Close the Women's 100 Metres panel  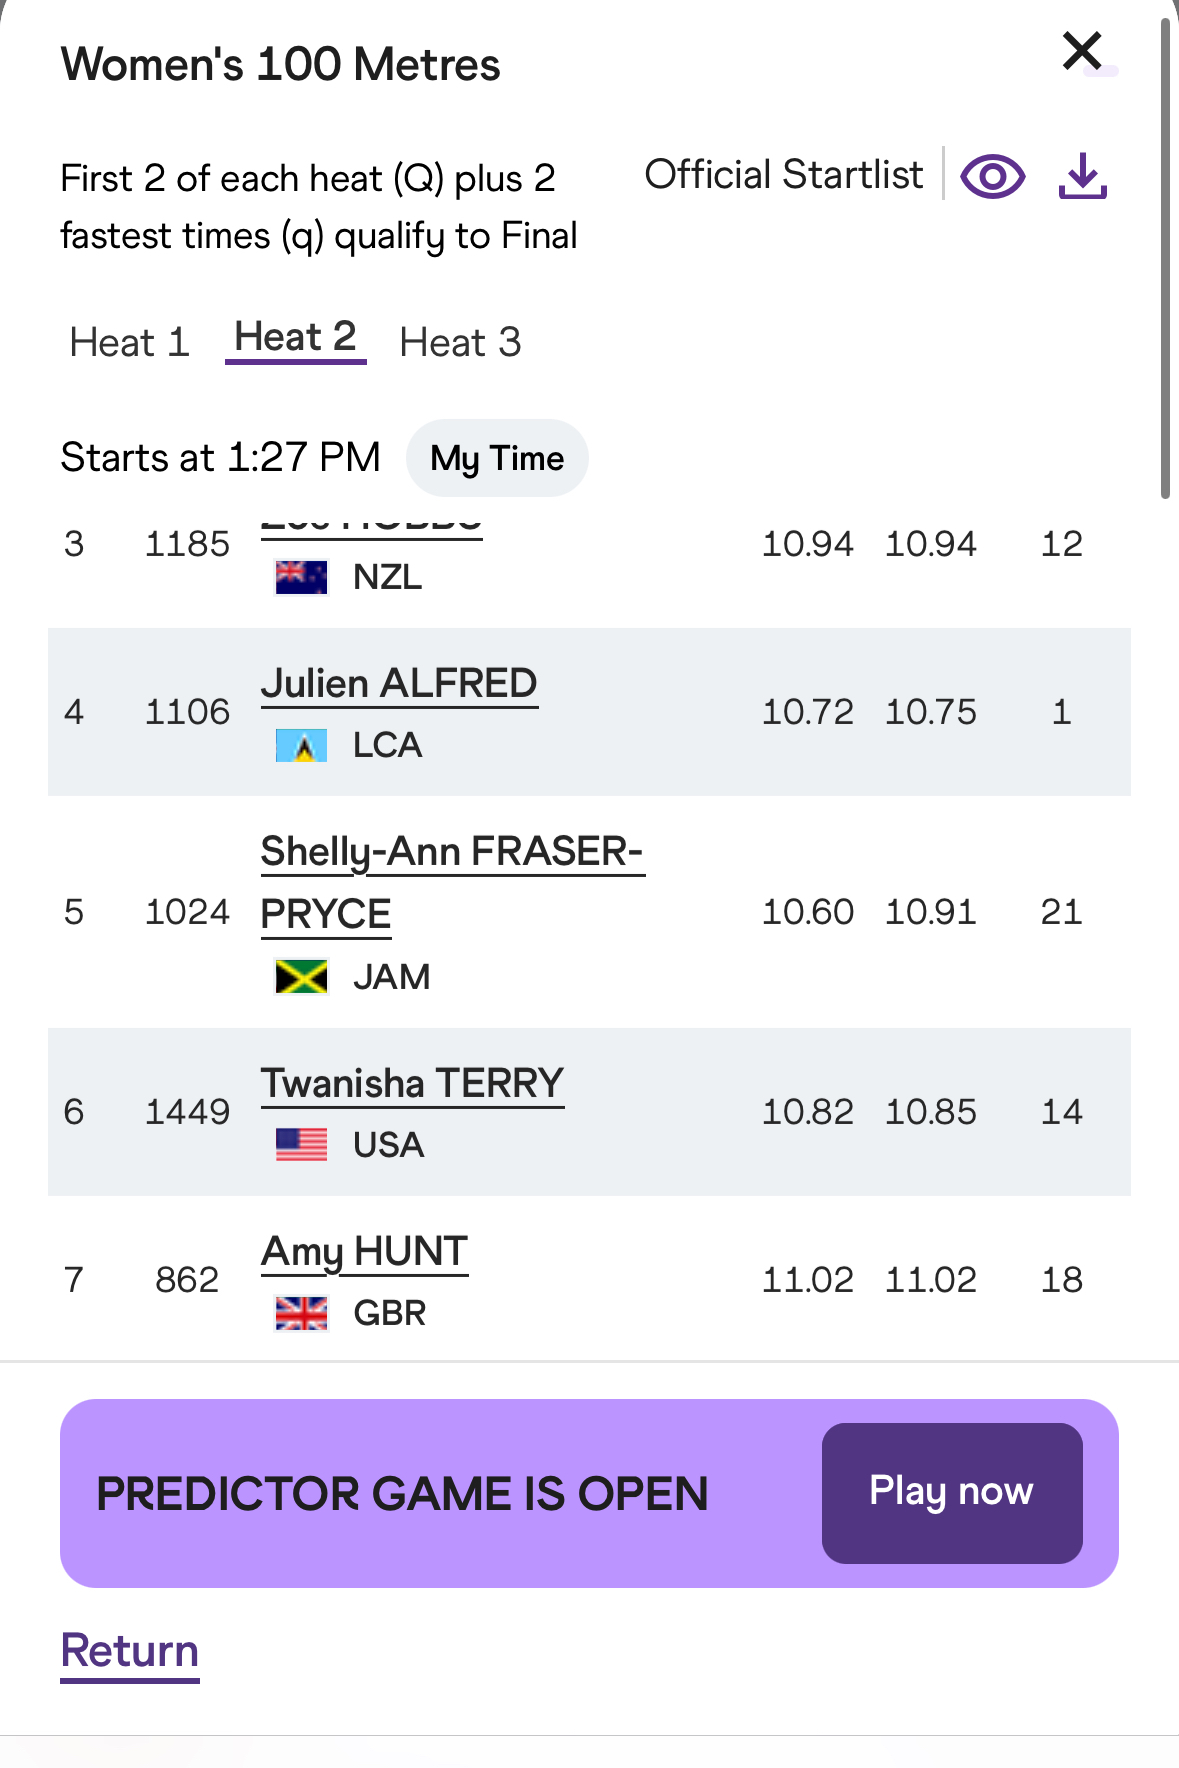1082,51
